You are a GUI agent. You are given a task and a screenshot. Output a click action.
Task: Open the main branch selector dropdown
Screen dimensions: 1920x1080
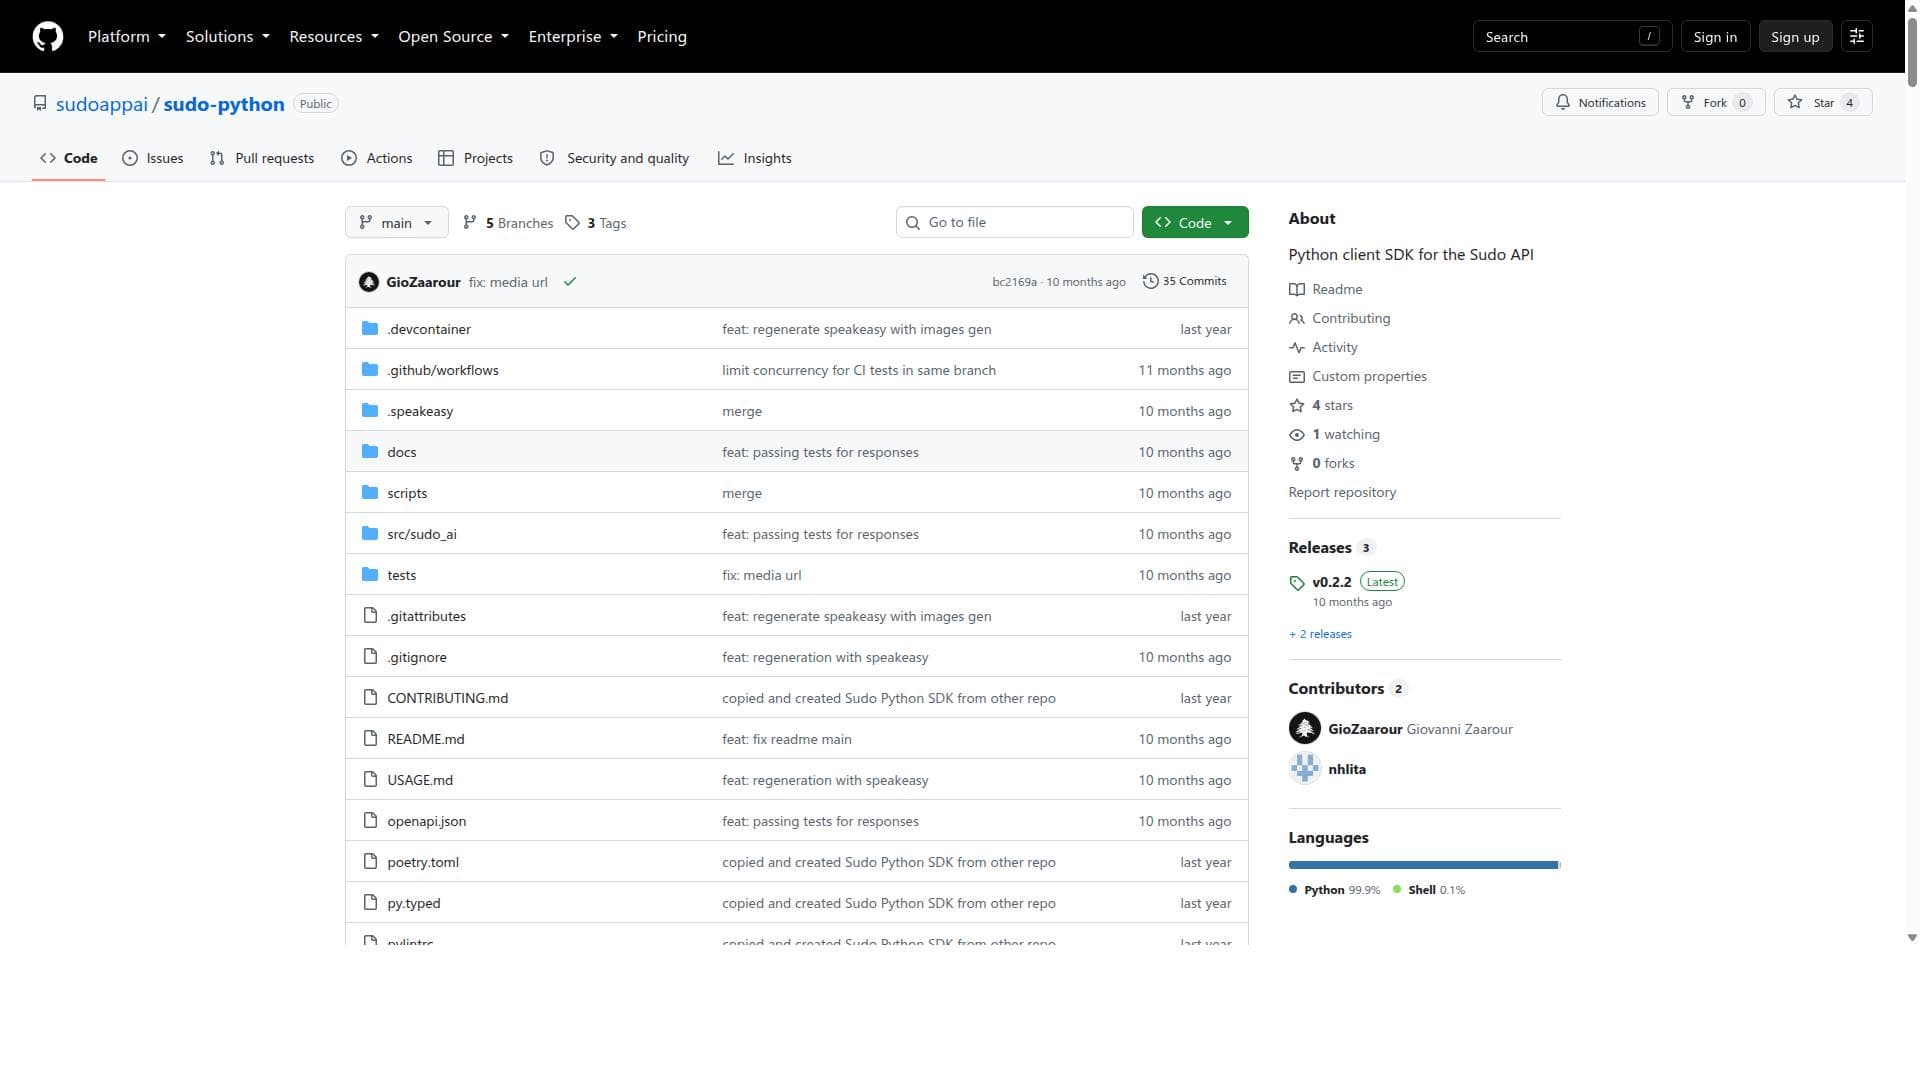click(396, 223)
